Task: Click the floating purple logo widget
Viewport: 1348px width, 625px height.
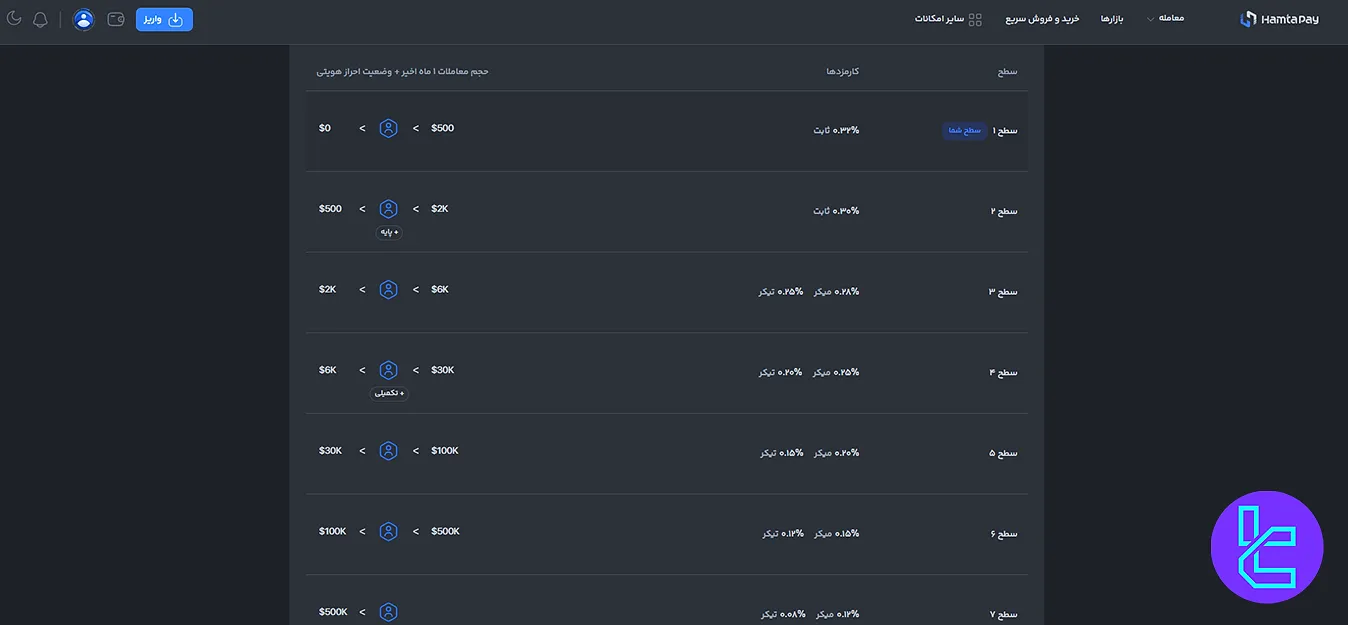Action: [1266, 547]
